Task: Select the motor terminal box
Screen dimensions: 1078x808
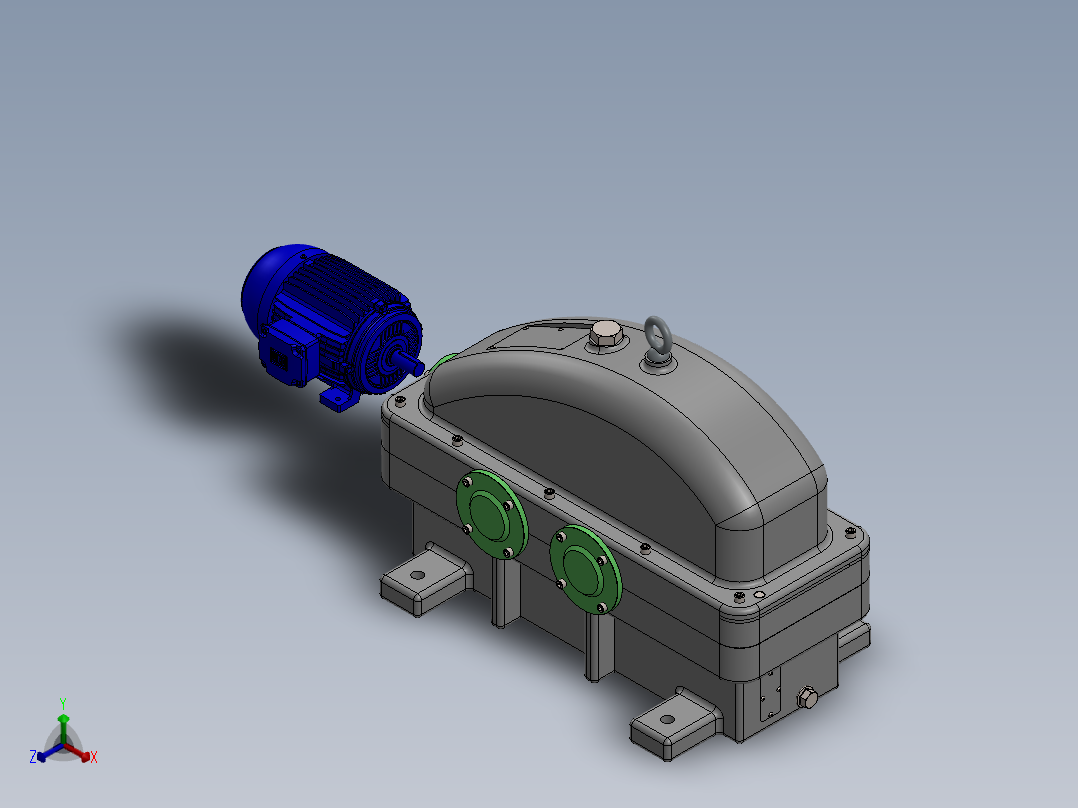Action: [287, 353]
